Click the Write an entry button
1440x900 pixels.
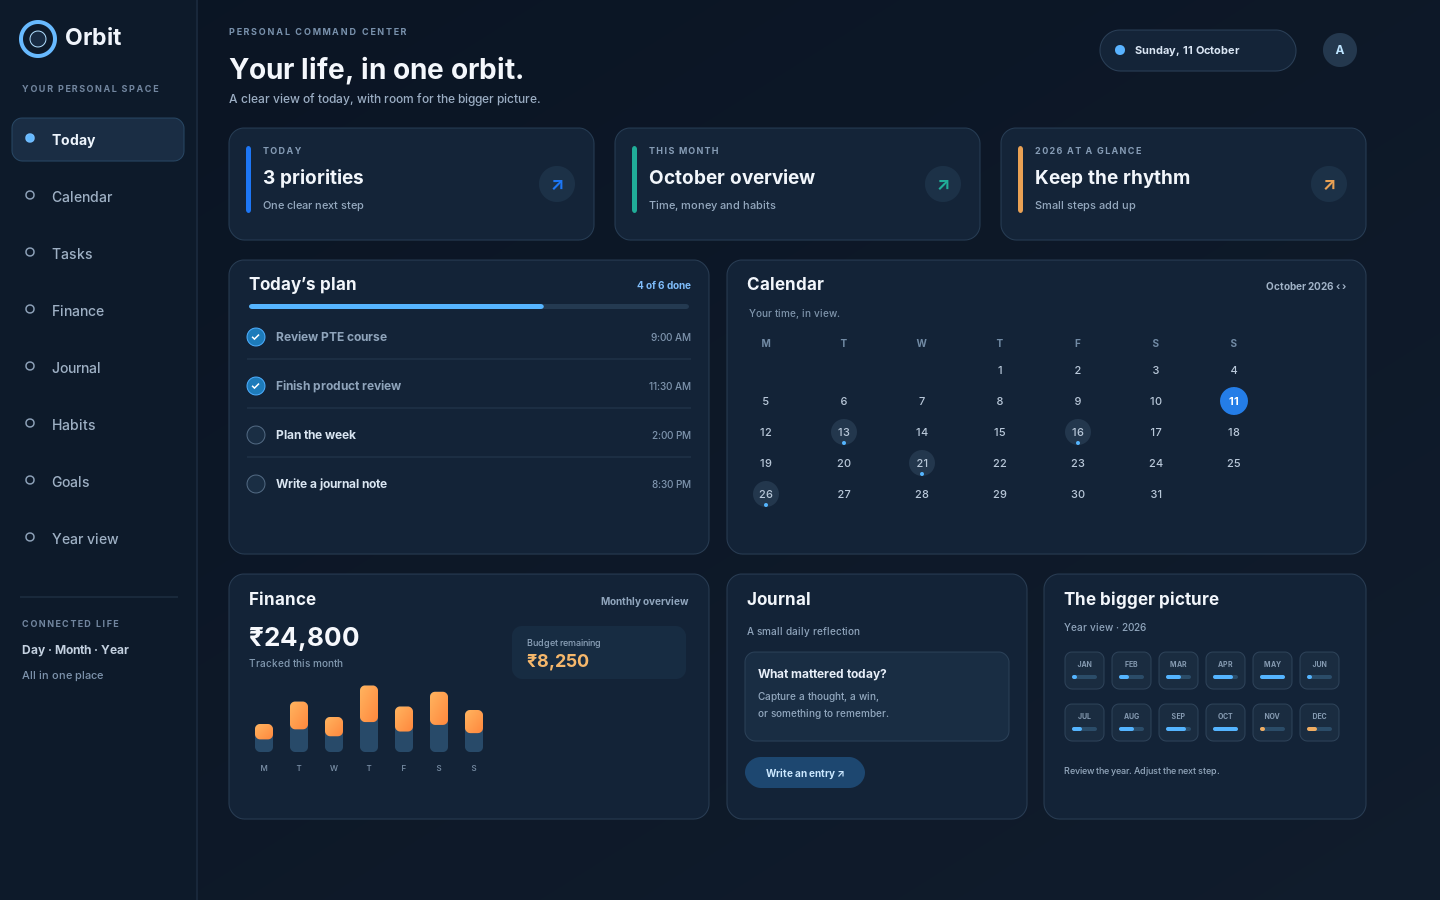[805, 773]
